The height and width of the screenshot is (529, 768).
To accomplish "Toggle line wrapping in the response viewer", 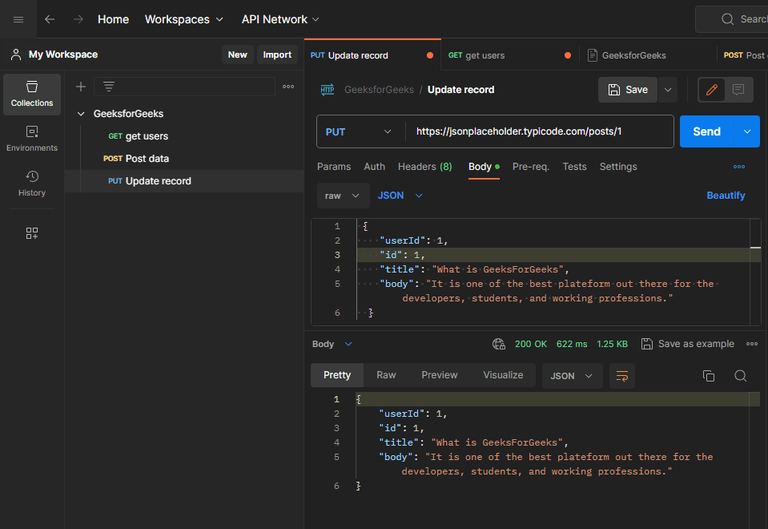I will [622, 376].
